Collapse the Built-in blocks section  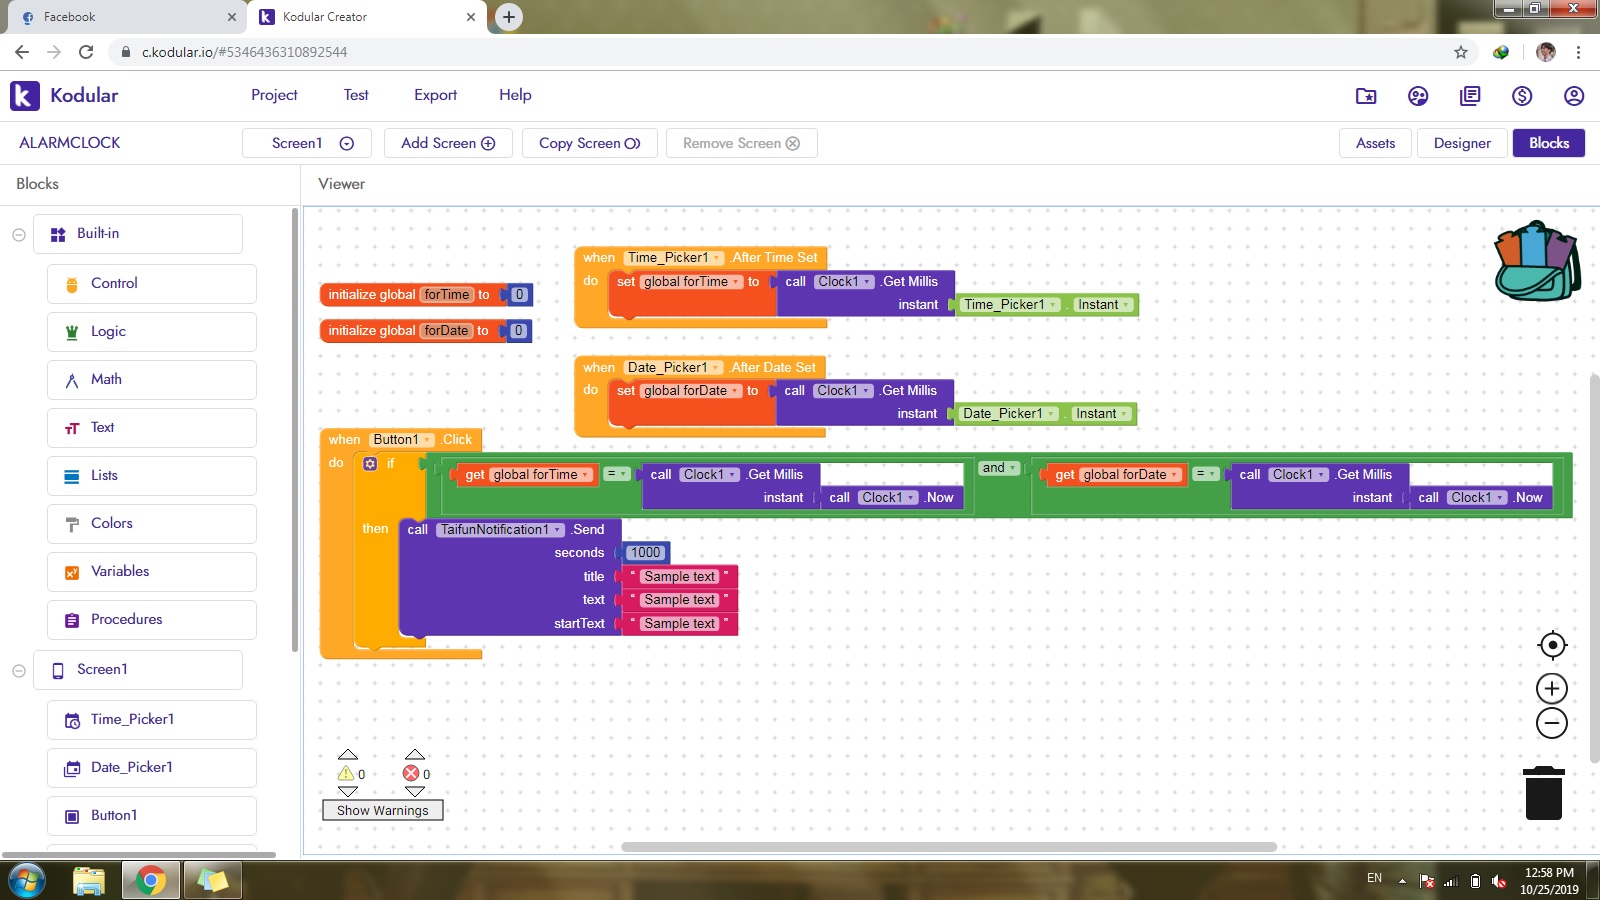[x=19, y=235]
